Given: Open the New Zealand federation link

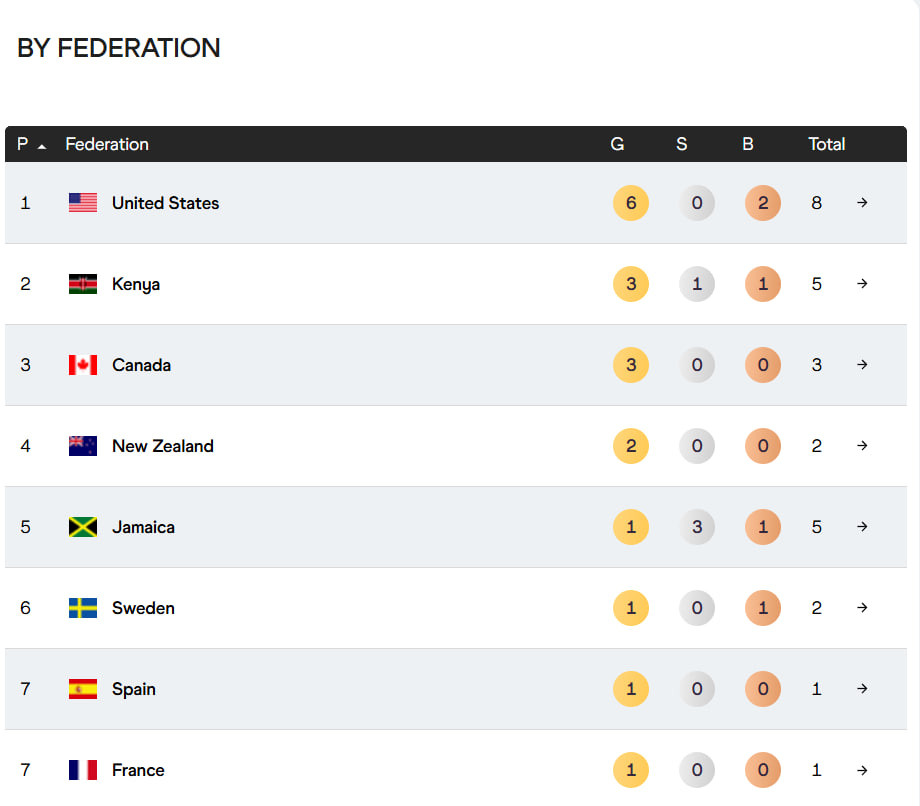Looking at the screenshot, I should (x=163, y=446).
